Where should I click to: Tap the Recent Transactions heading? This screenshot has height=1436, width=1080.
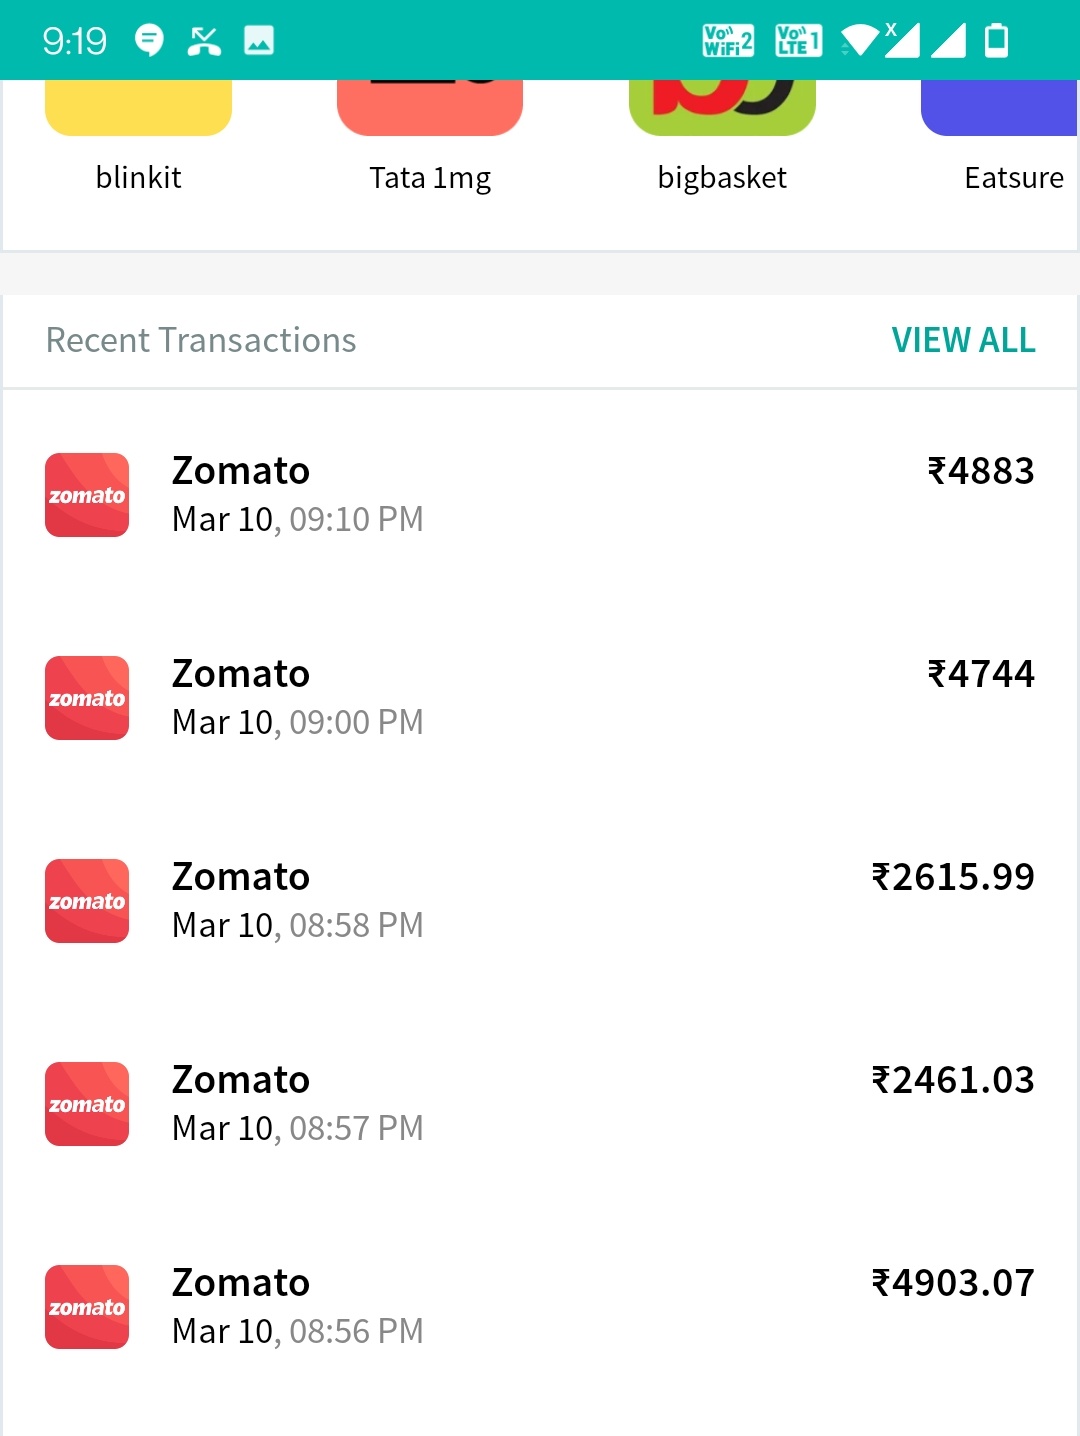pos(201,340)
